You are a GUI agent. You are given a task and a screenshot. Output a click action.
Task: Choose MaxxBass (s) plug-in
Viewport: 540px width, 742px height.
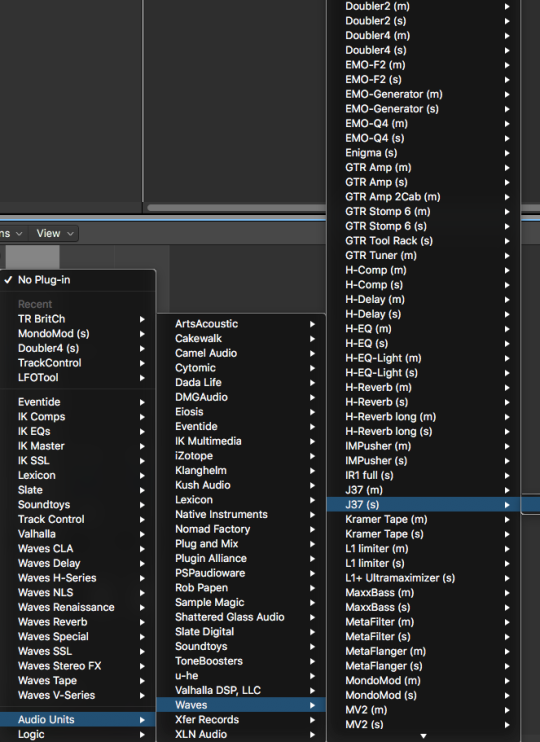[x=424, y=607]
